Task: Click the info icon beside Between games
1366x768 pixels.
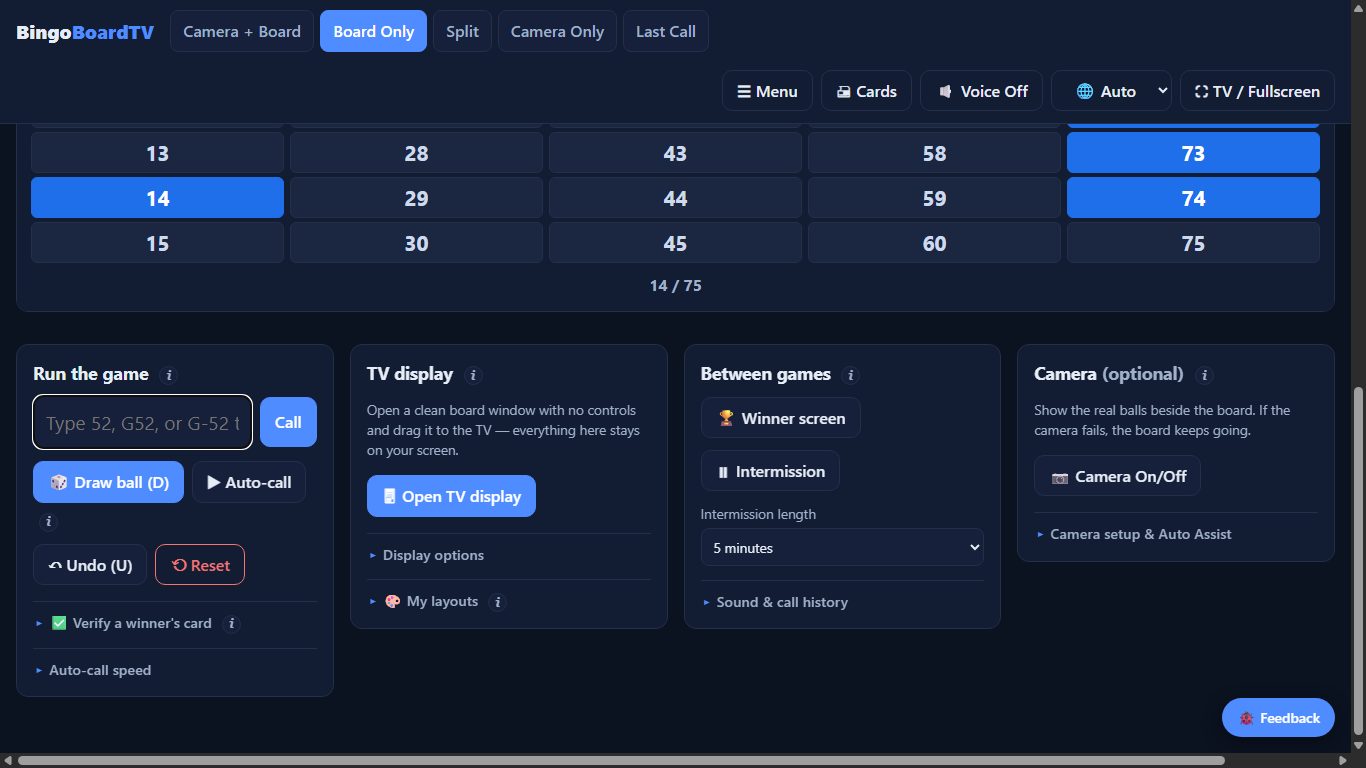Action: click(x=851, y=375)
